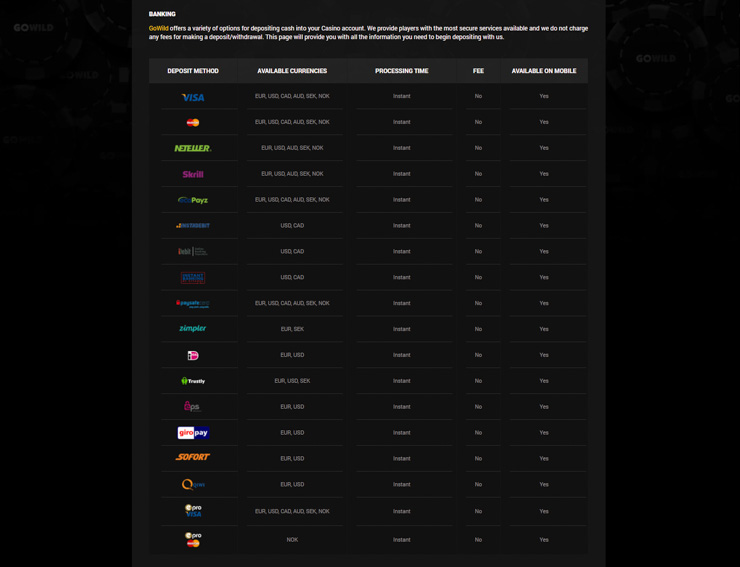740x567 pixels.
Task: Click NOK in the epro Mastercard row
Action: 292,540
